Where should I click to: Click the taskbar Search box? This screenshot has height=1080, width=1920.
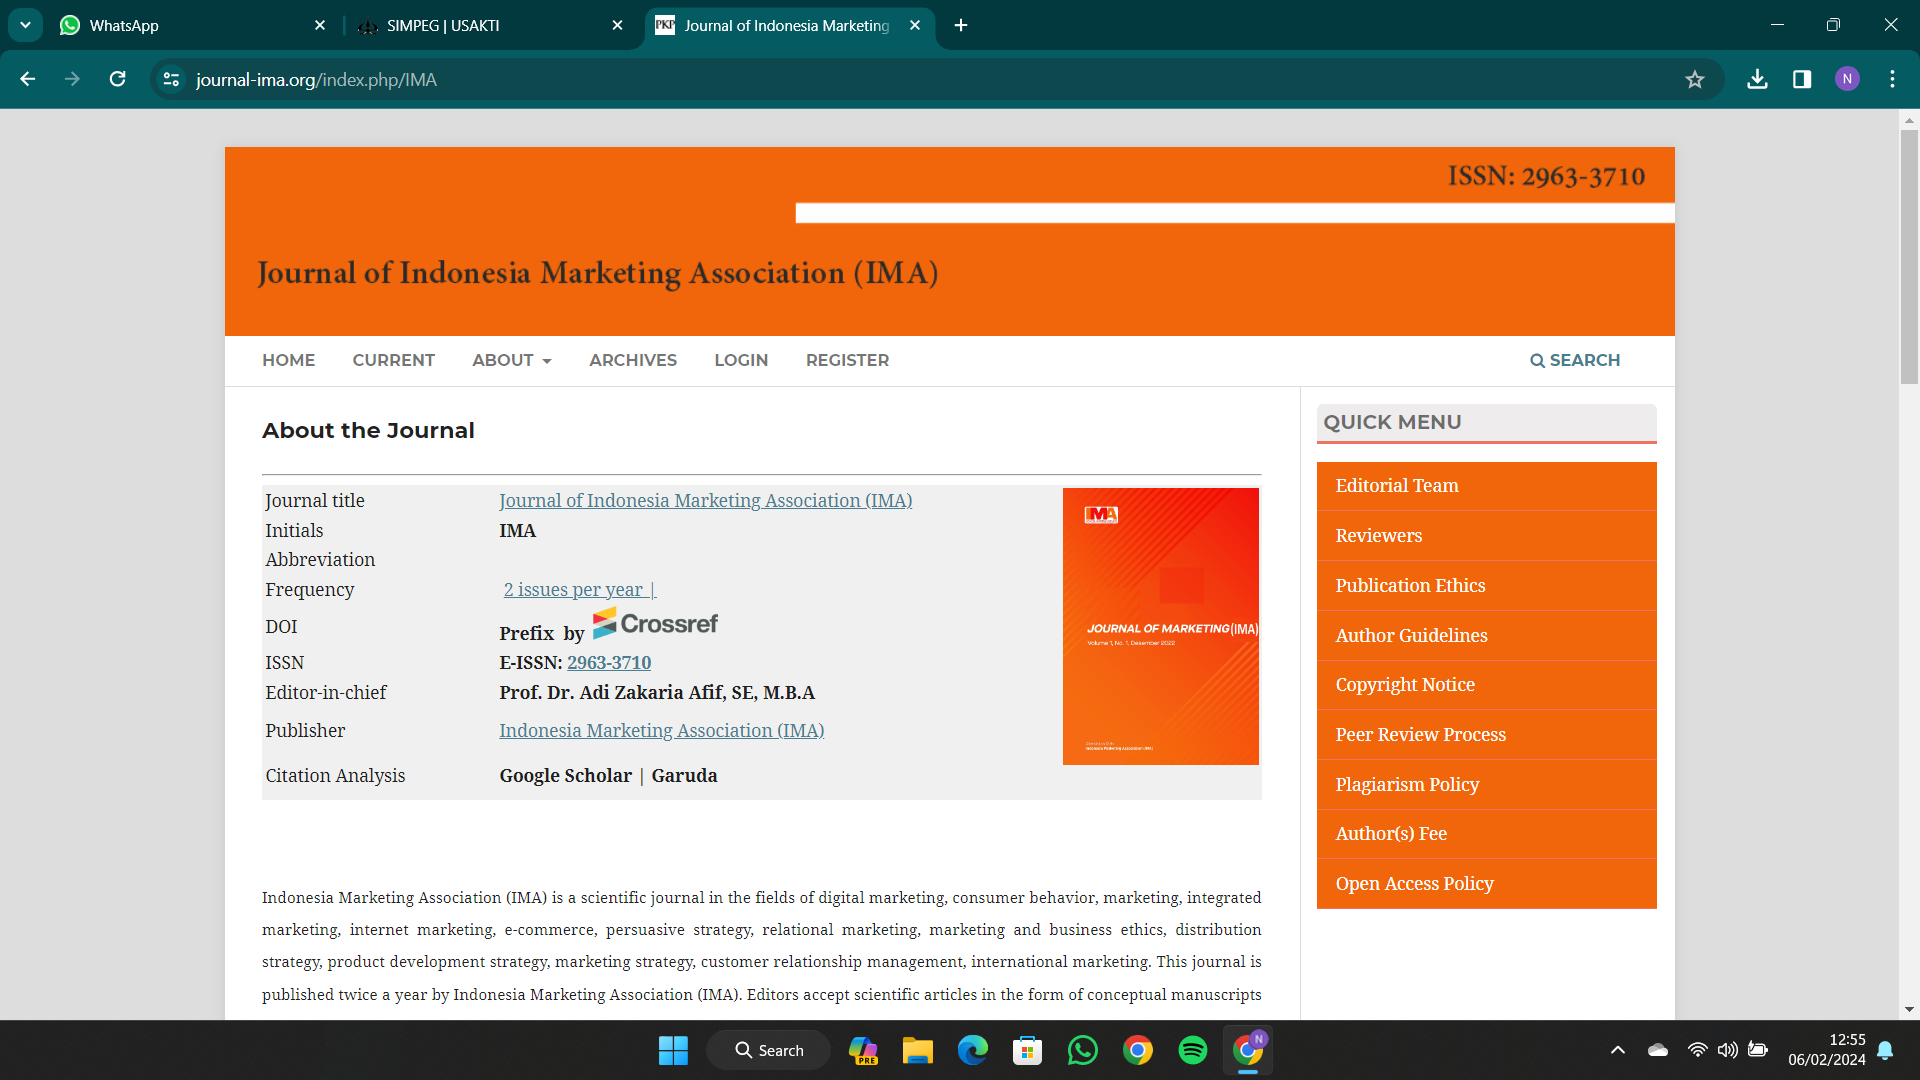click(768, 1050)
